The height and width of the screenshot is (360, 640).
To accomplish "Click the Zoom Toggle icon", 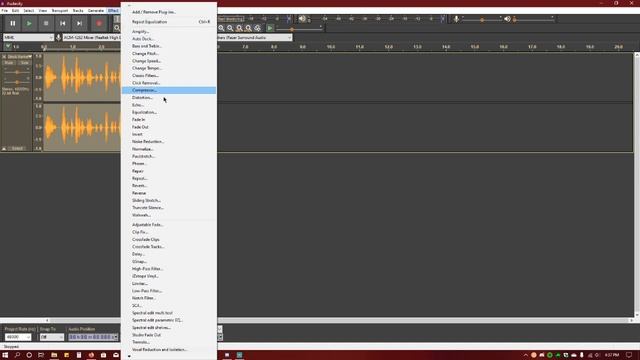I will 258,28.
